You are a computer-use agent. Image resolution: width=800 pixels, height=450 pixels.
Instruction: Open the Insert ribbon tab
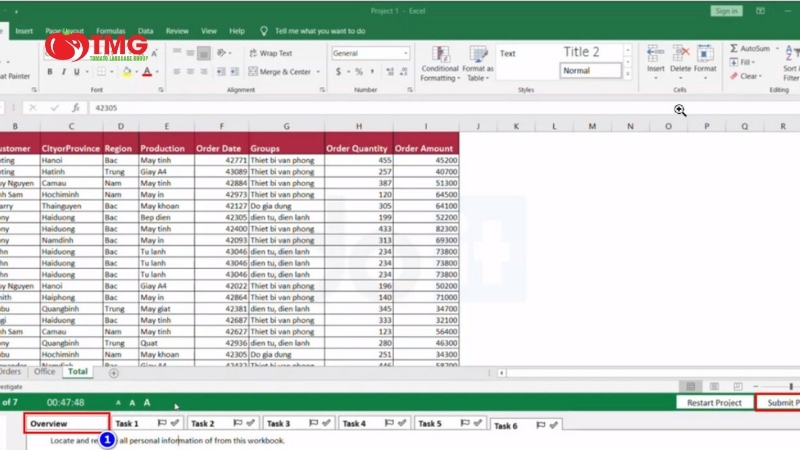pyautogui.click(x=24, y=31)
